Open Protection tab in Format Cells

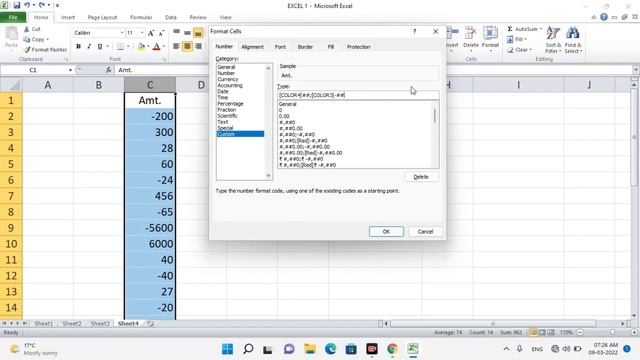[358, 47]
